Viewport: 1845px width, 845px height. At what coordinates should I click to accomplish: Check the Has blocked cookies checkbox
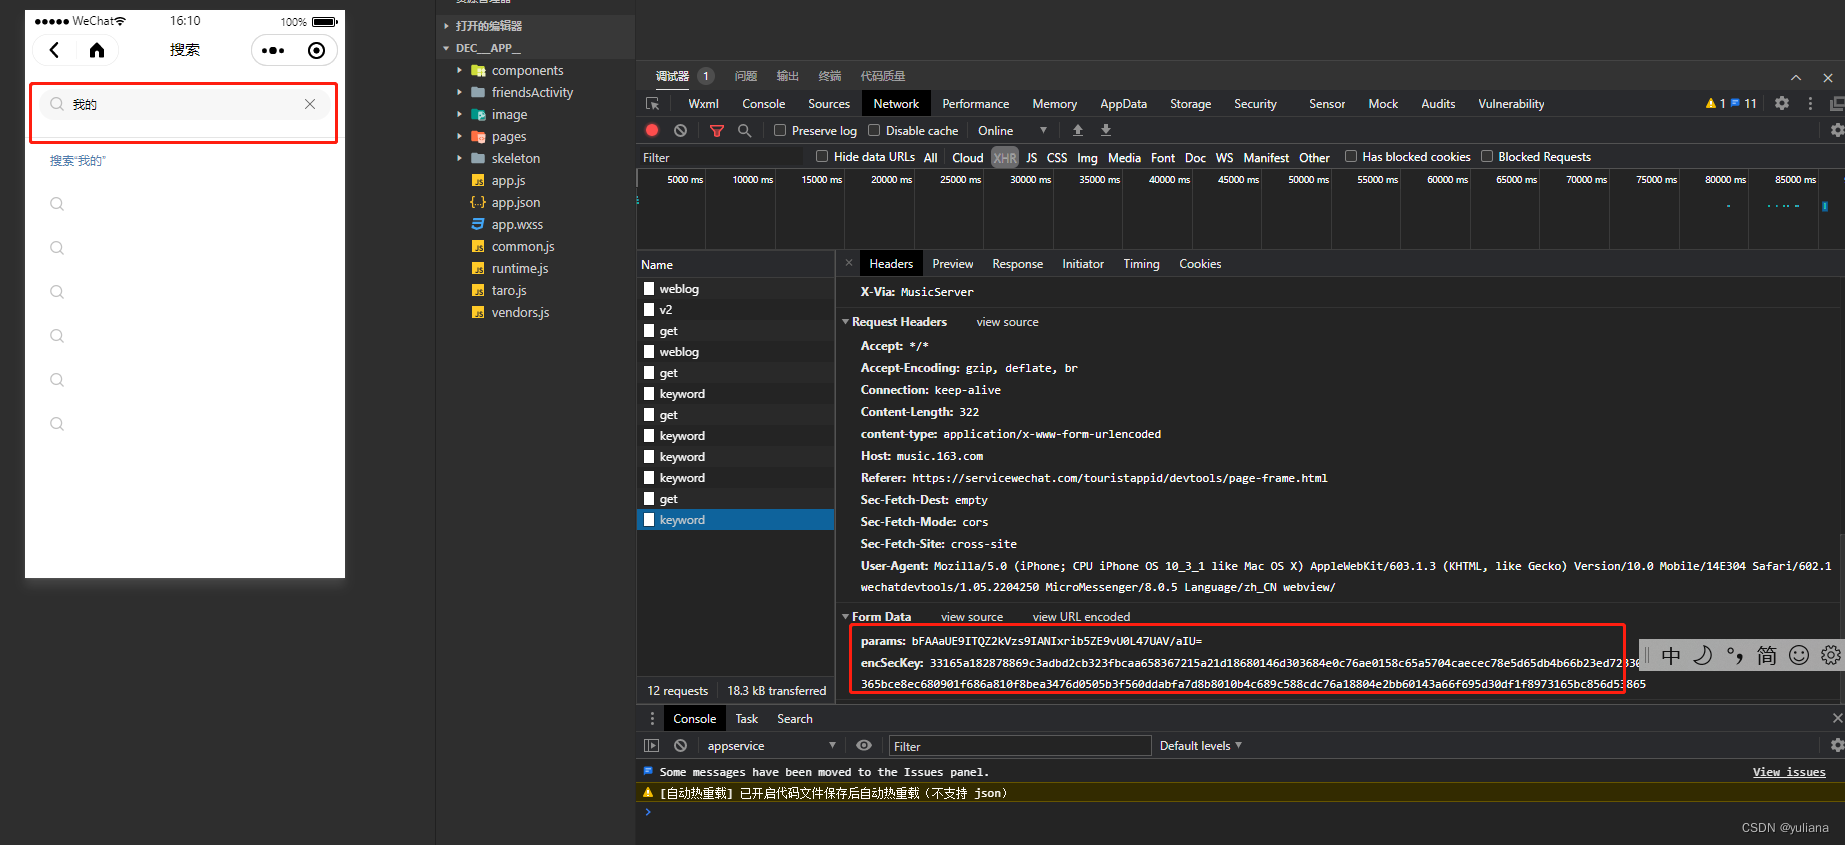[1351, 156]
